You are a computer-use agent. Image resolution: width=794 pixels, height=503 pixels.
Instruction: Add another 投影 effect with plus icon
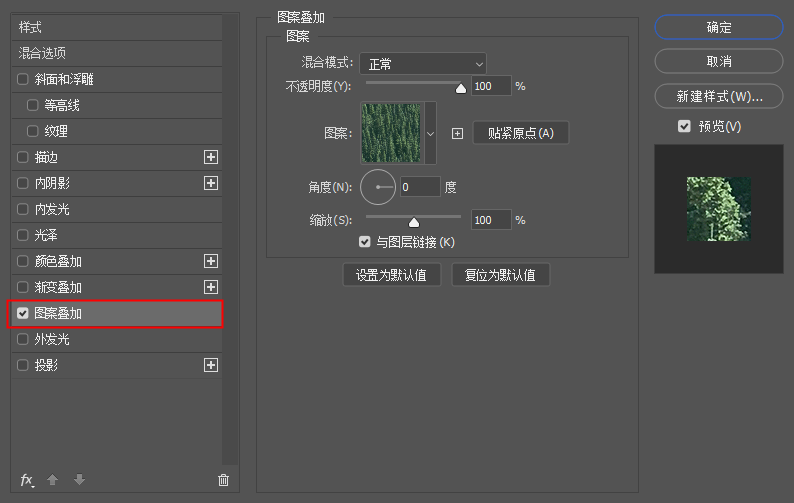pyautogui.click(x=211, y=365)
